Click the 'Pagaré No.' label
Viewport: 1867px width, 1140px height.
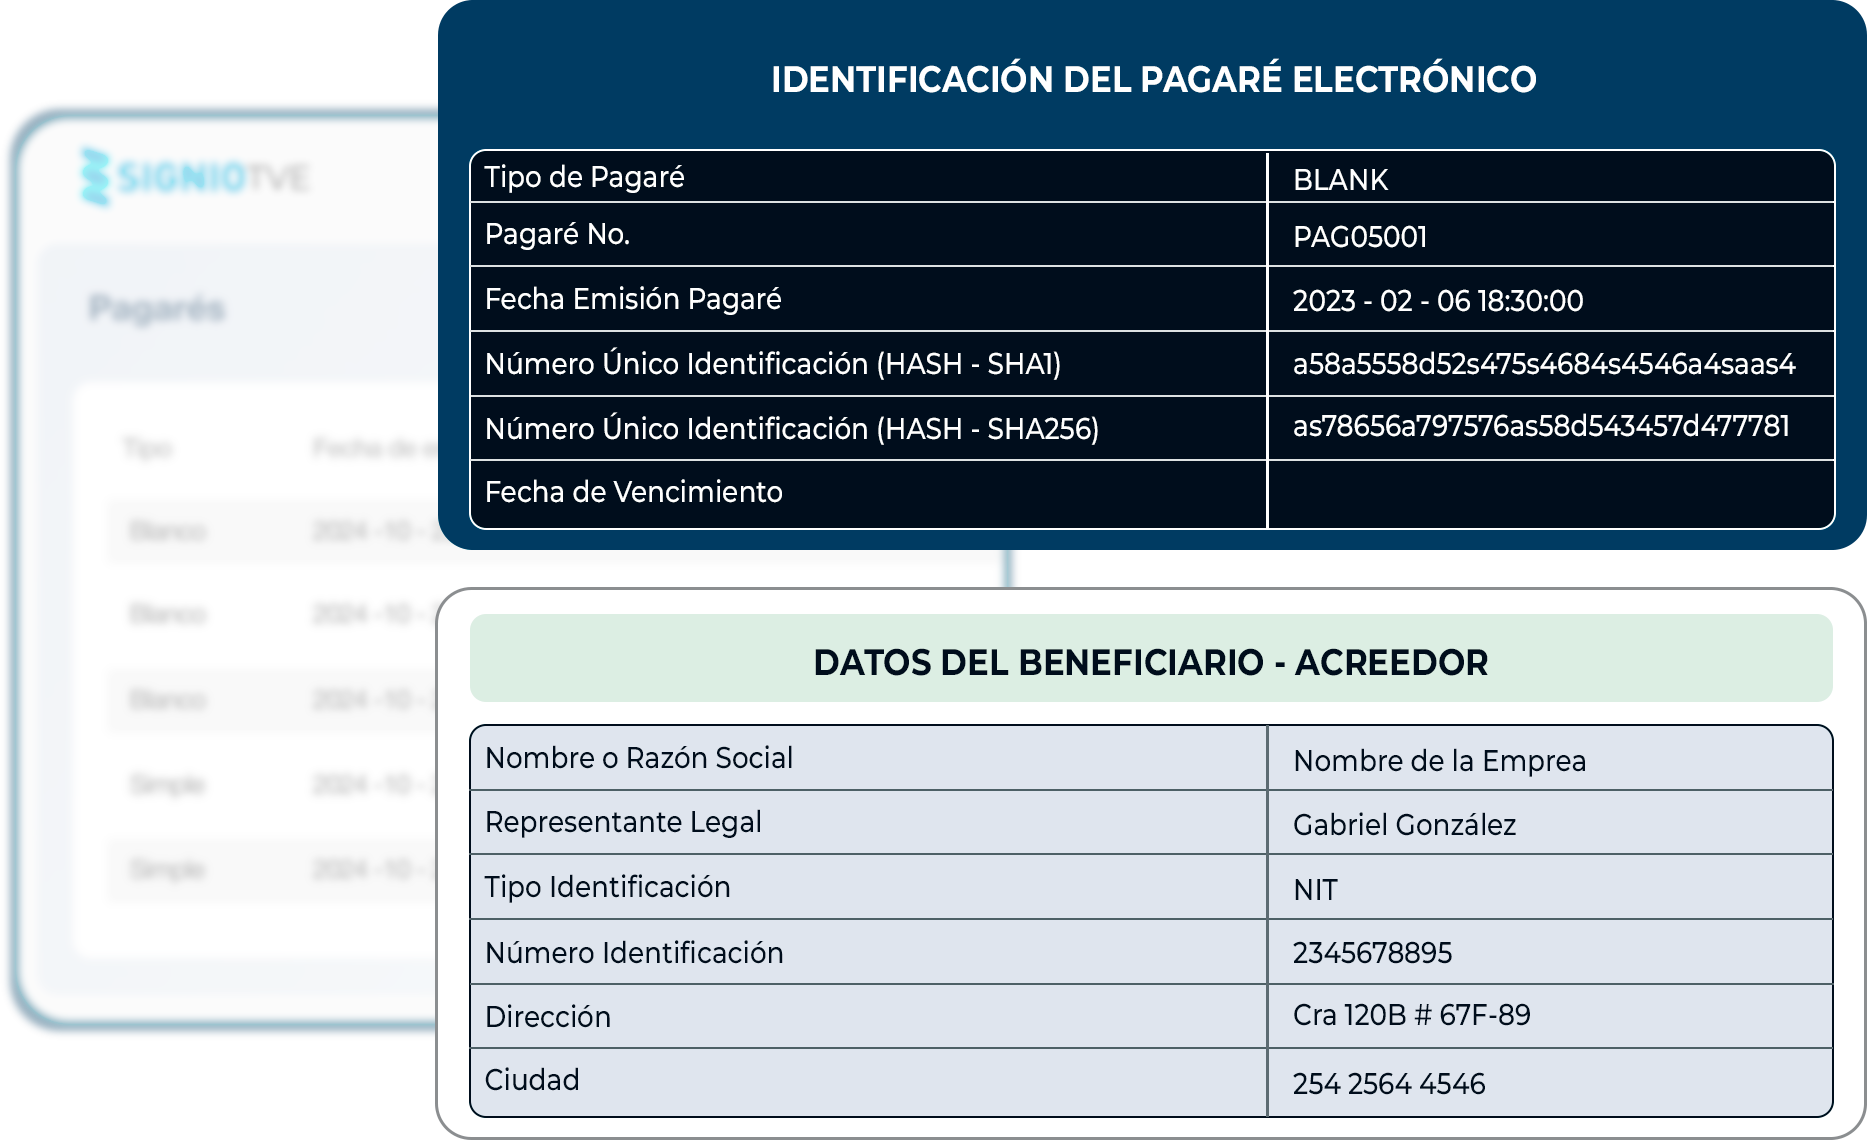(x=557, y=234)
